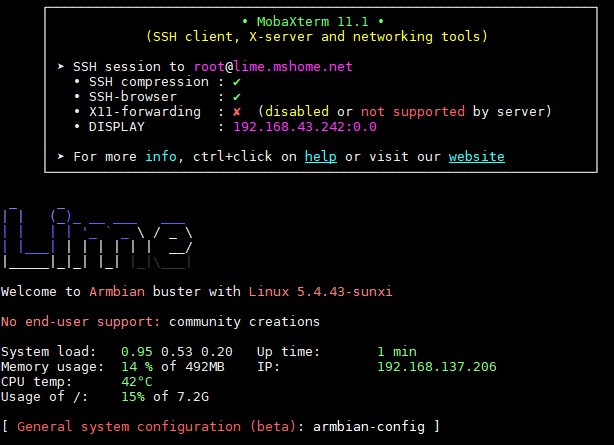Click the green checkmark beside SSH compression
The height and width of the screenshot is (445, 614).
237,82
